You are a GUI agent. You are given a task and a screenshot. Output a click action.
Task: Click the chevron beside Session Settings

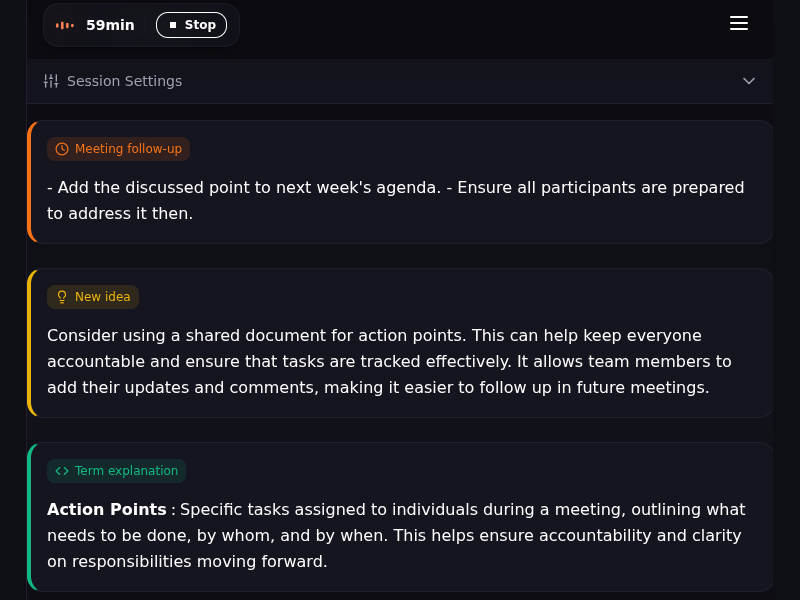(749, 81)
